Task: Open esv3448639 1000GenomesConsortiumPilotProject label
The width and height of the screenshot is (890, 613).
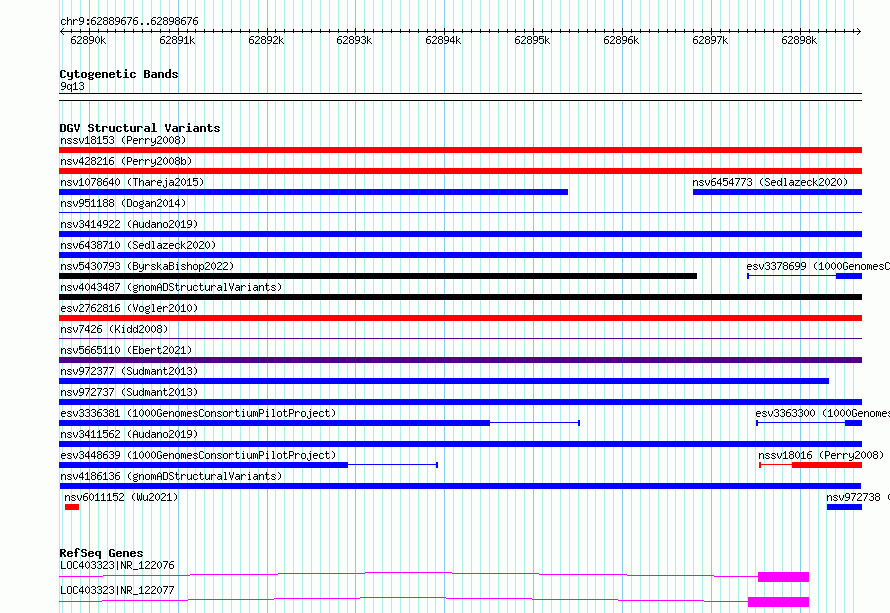Action: coord(198,455)
